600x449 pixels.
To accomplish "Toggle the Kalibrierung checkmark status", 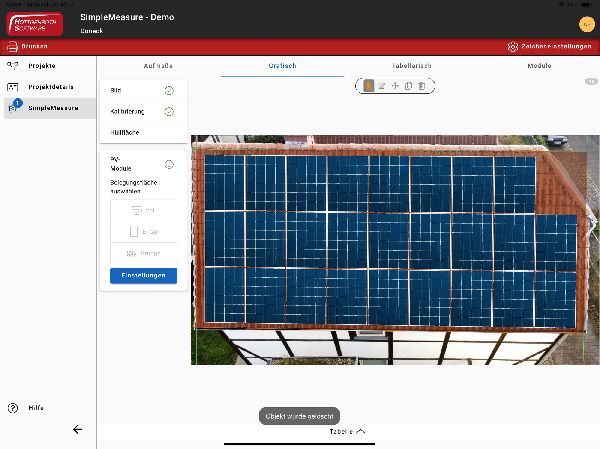I will click(x=169, y=111).
